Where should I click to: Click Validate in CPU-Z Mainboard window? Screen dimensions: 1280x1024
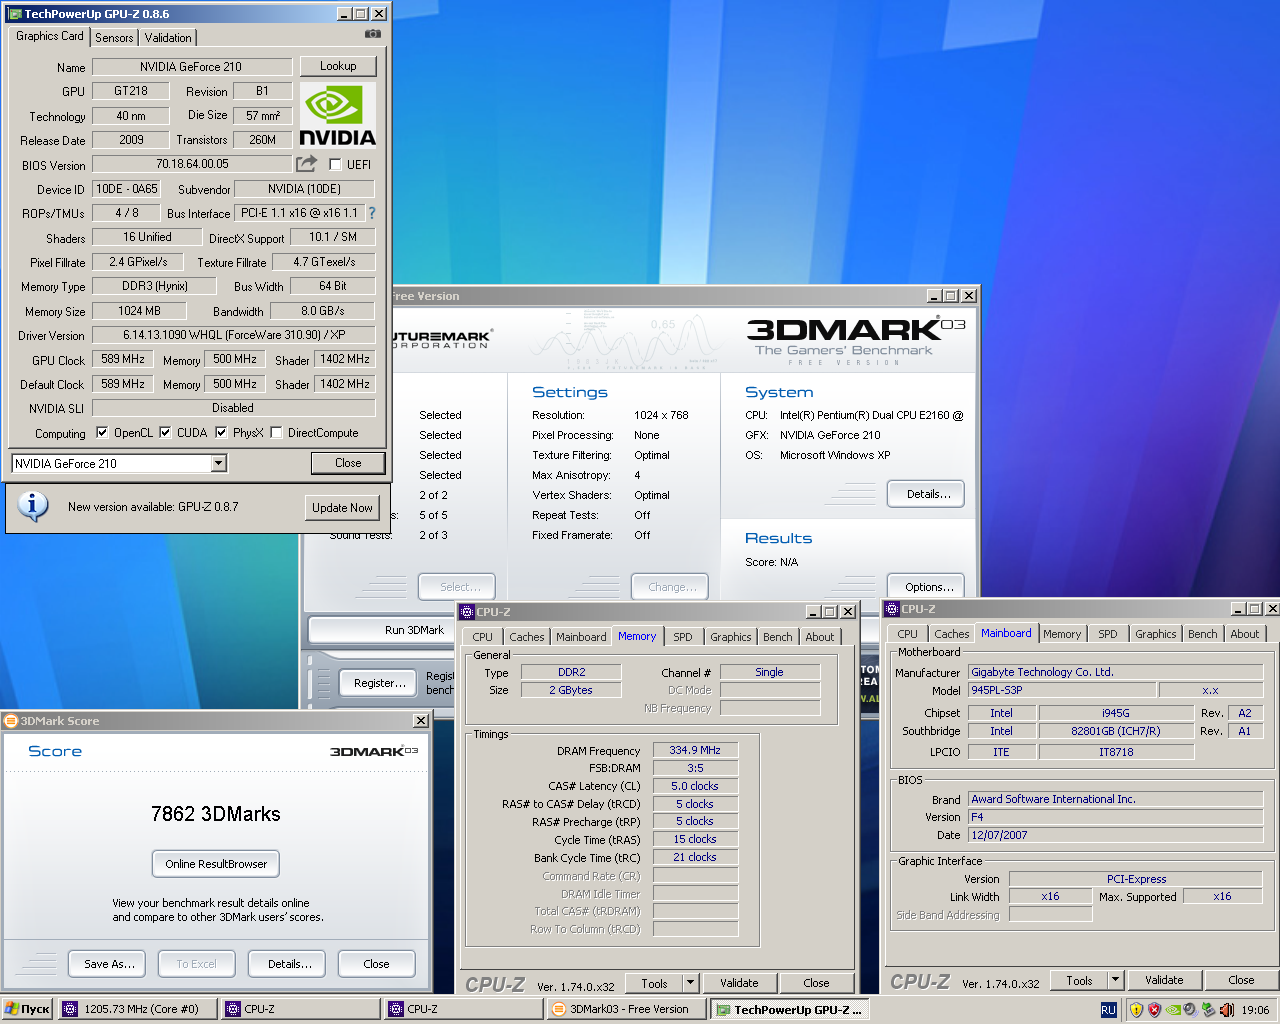click(1164, 980)
